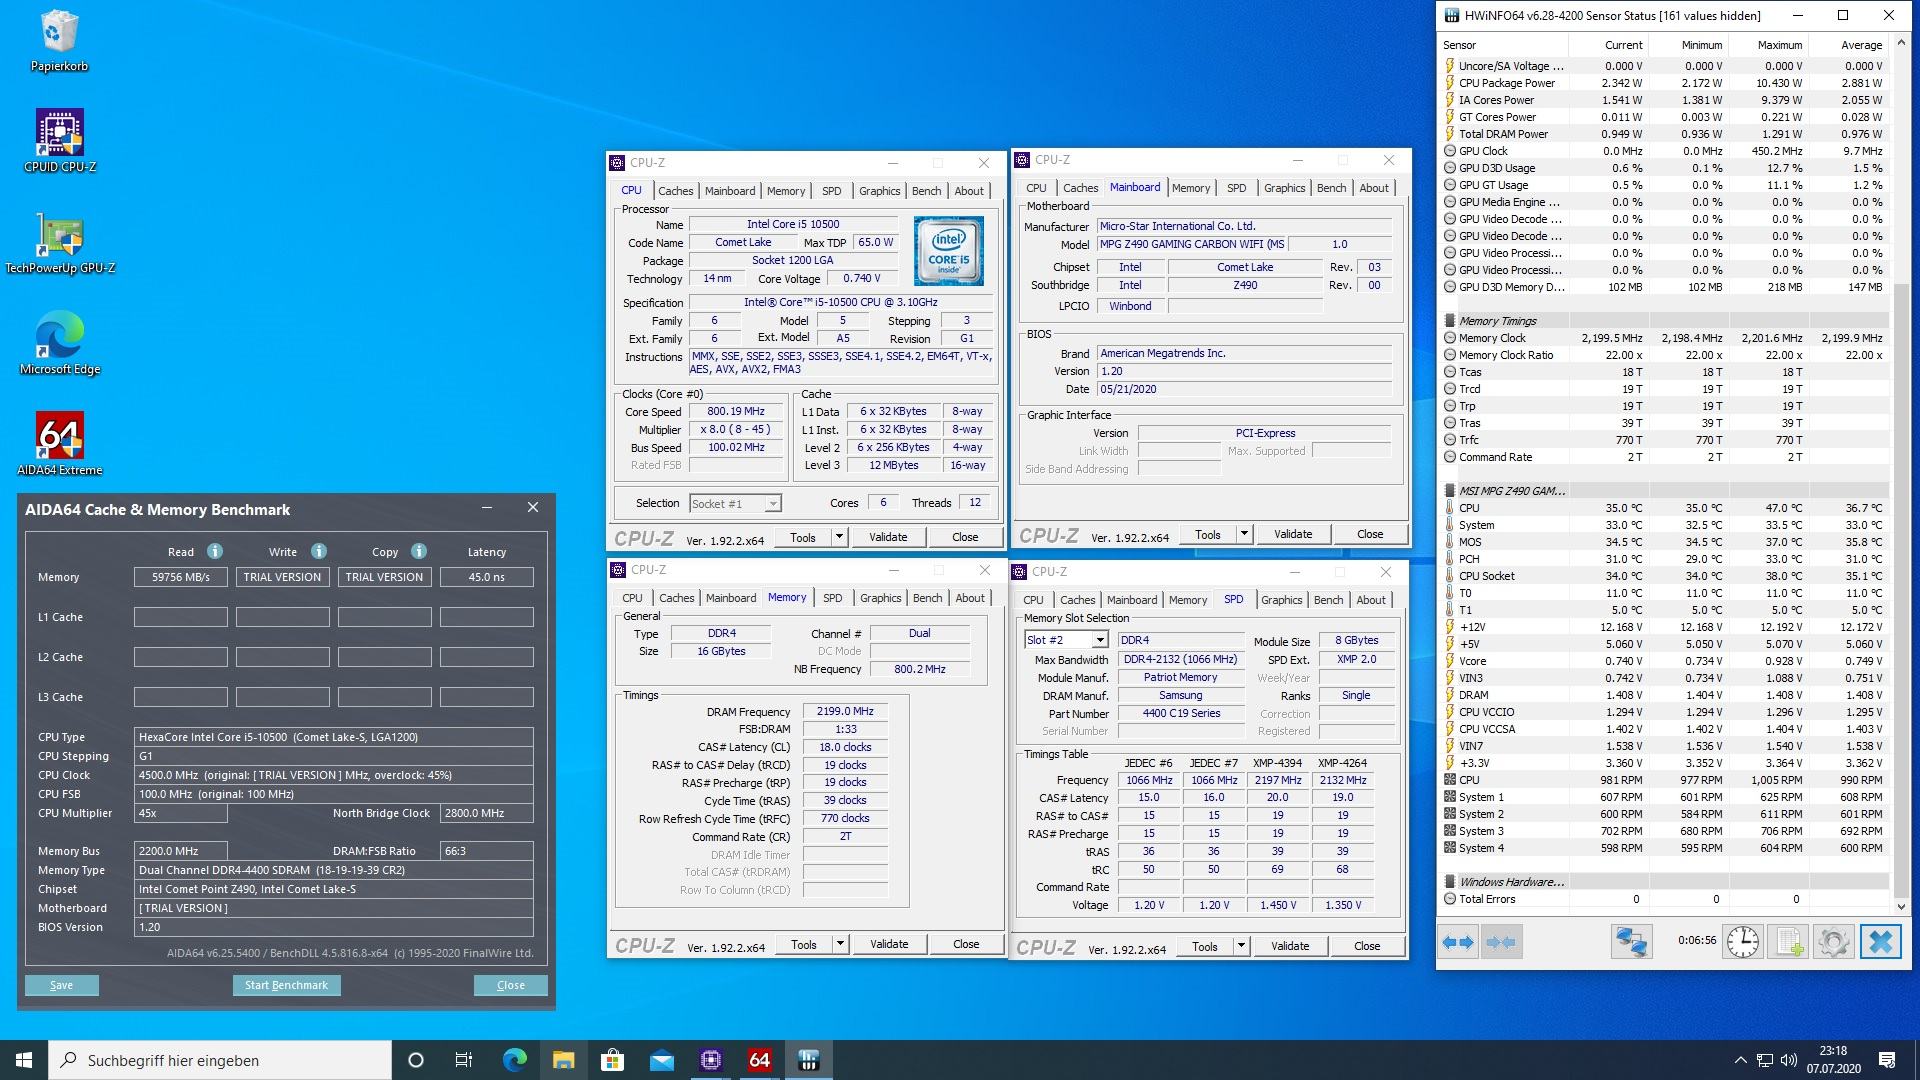Click Save in AIDA64 benchmark window
Viewport: 1920px width, 1080px height.
[61, 985]
